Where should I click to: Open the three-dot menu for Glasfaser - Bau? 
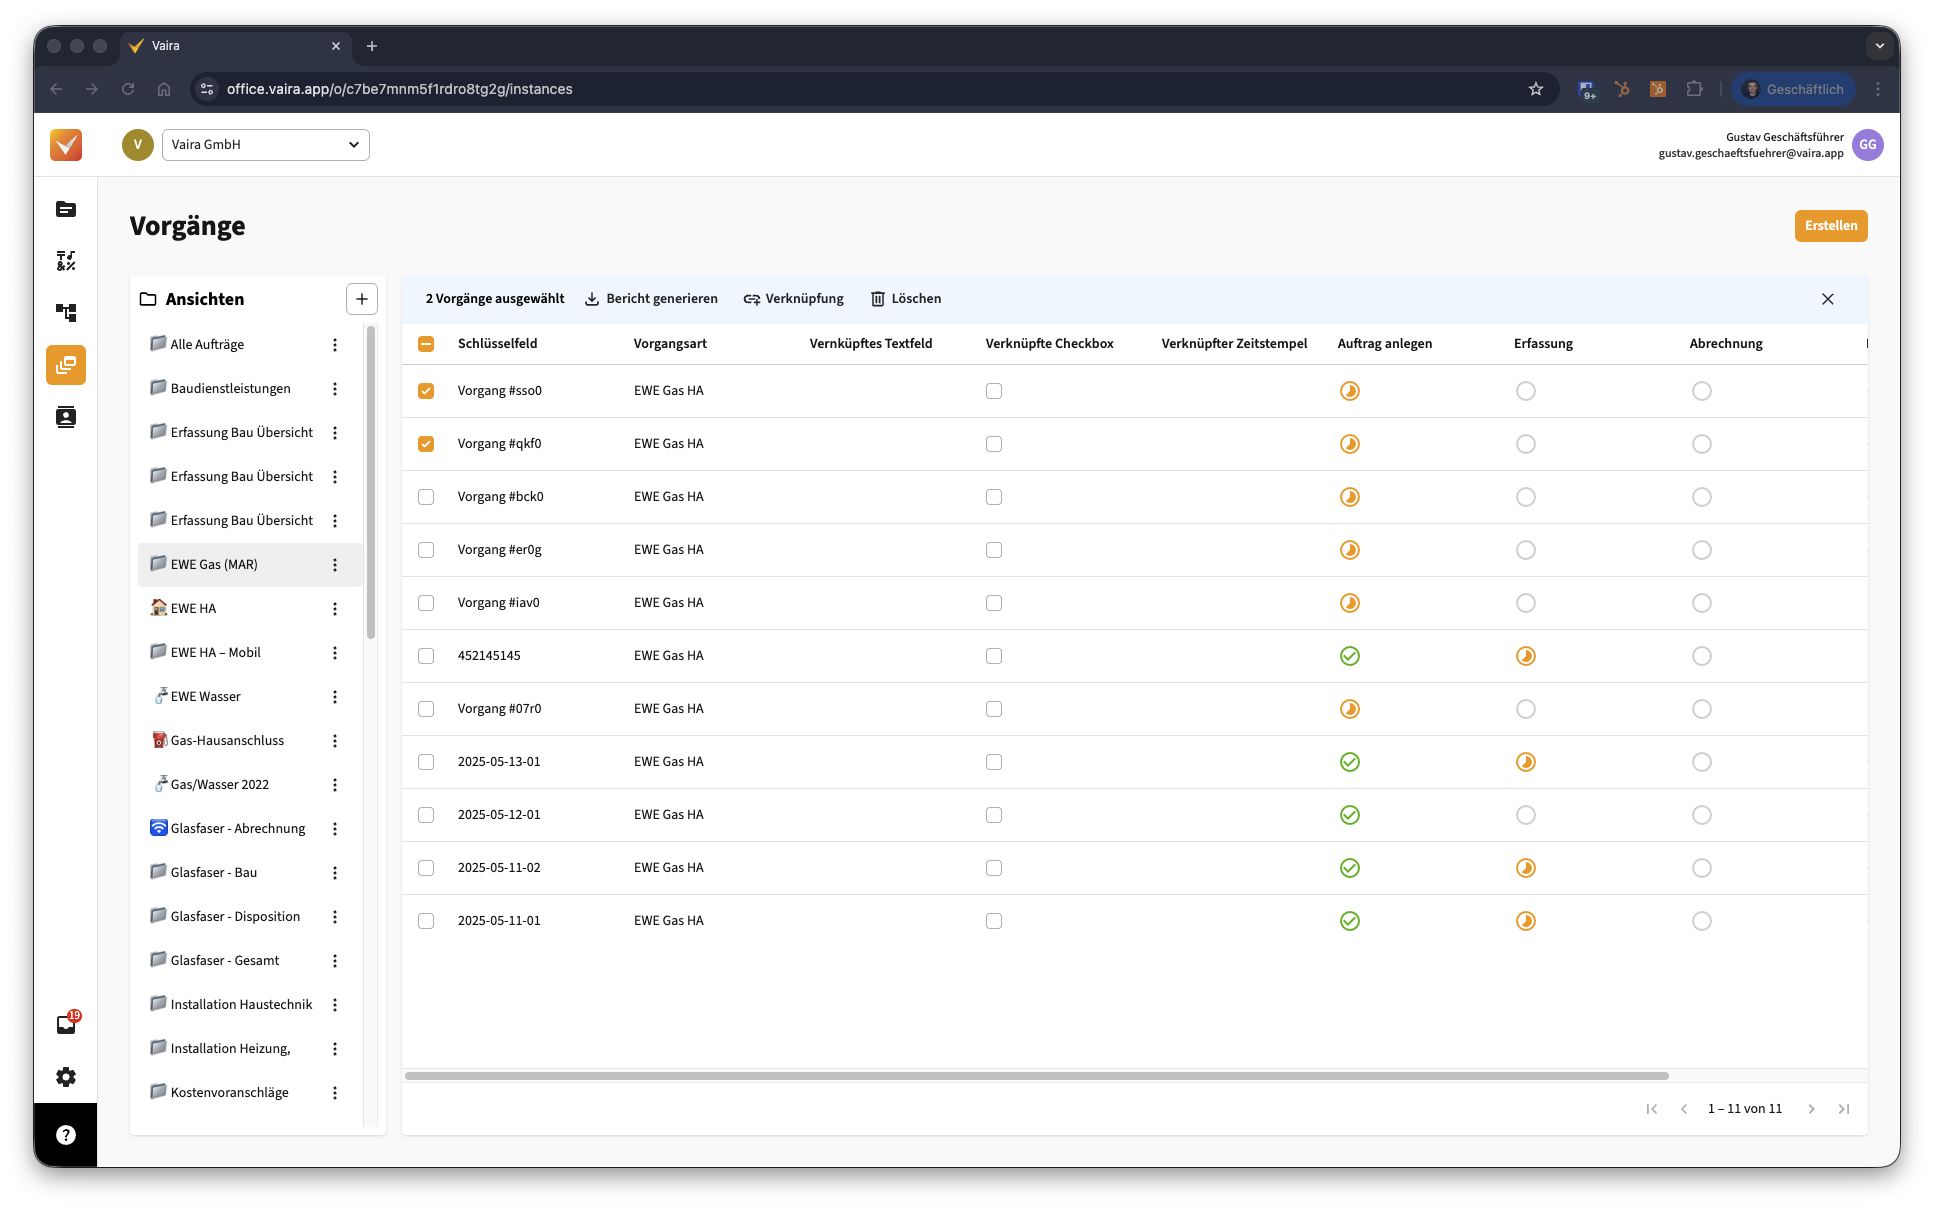point(335,873)
